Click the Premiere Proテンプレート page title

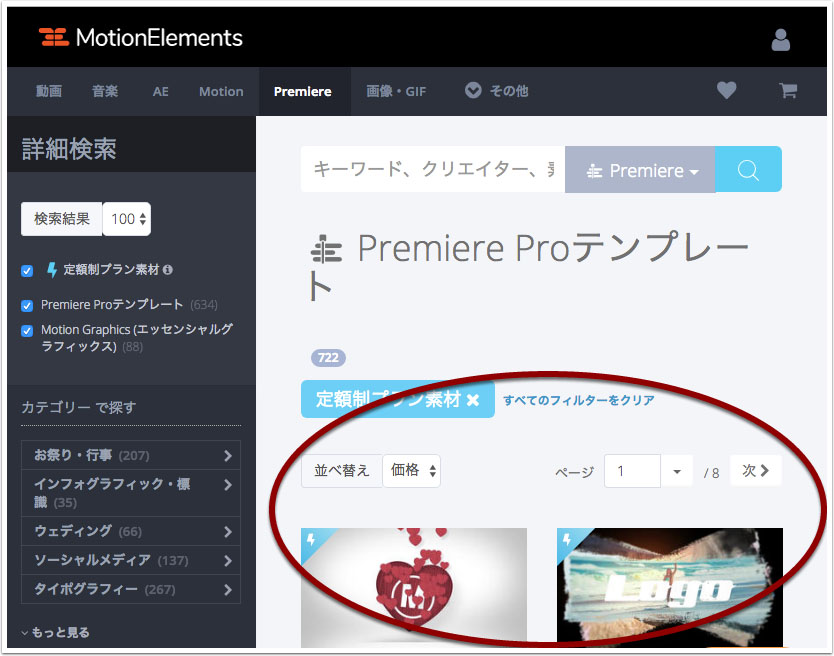pos(529,267)
